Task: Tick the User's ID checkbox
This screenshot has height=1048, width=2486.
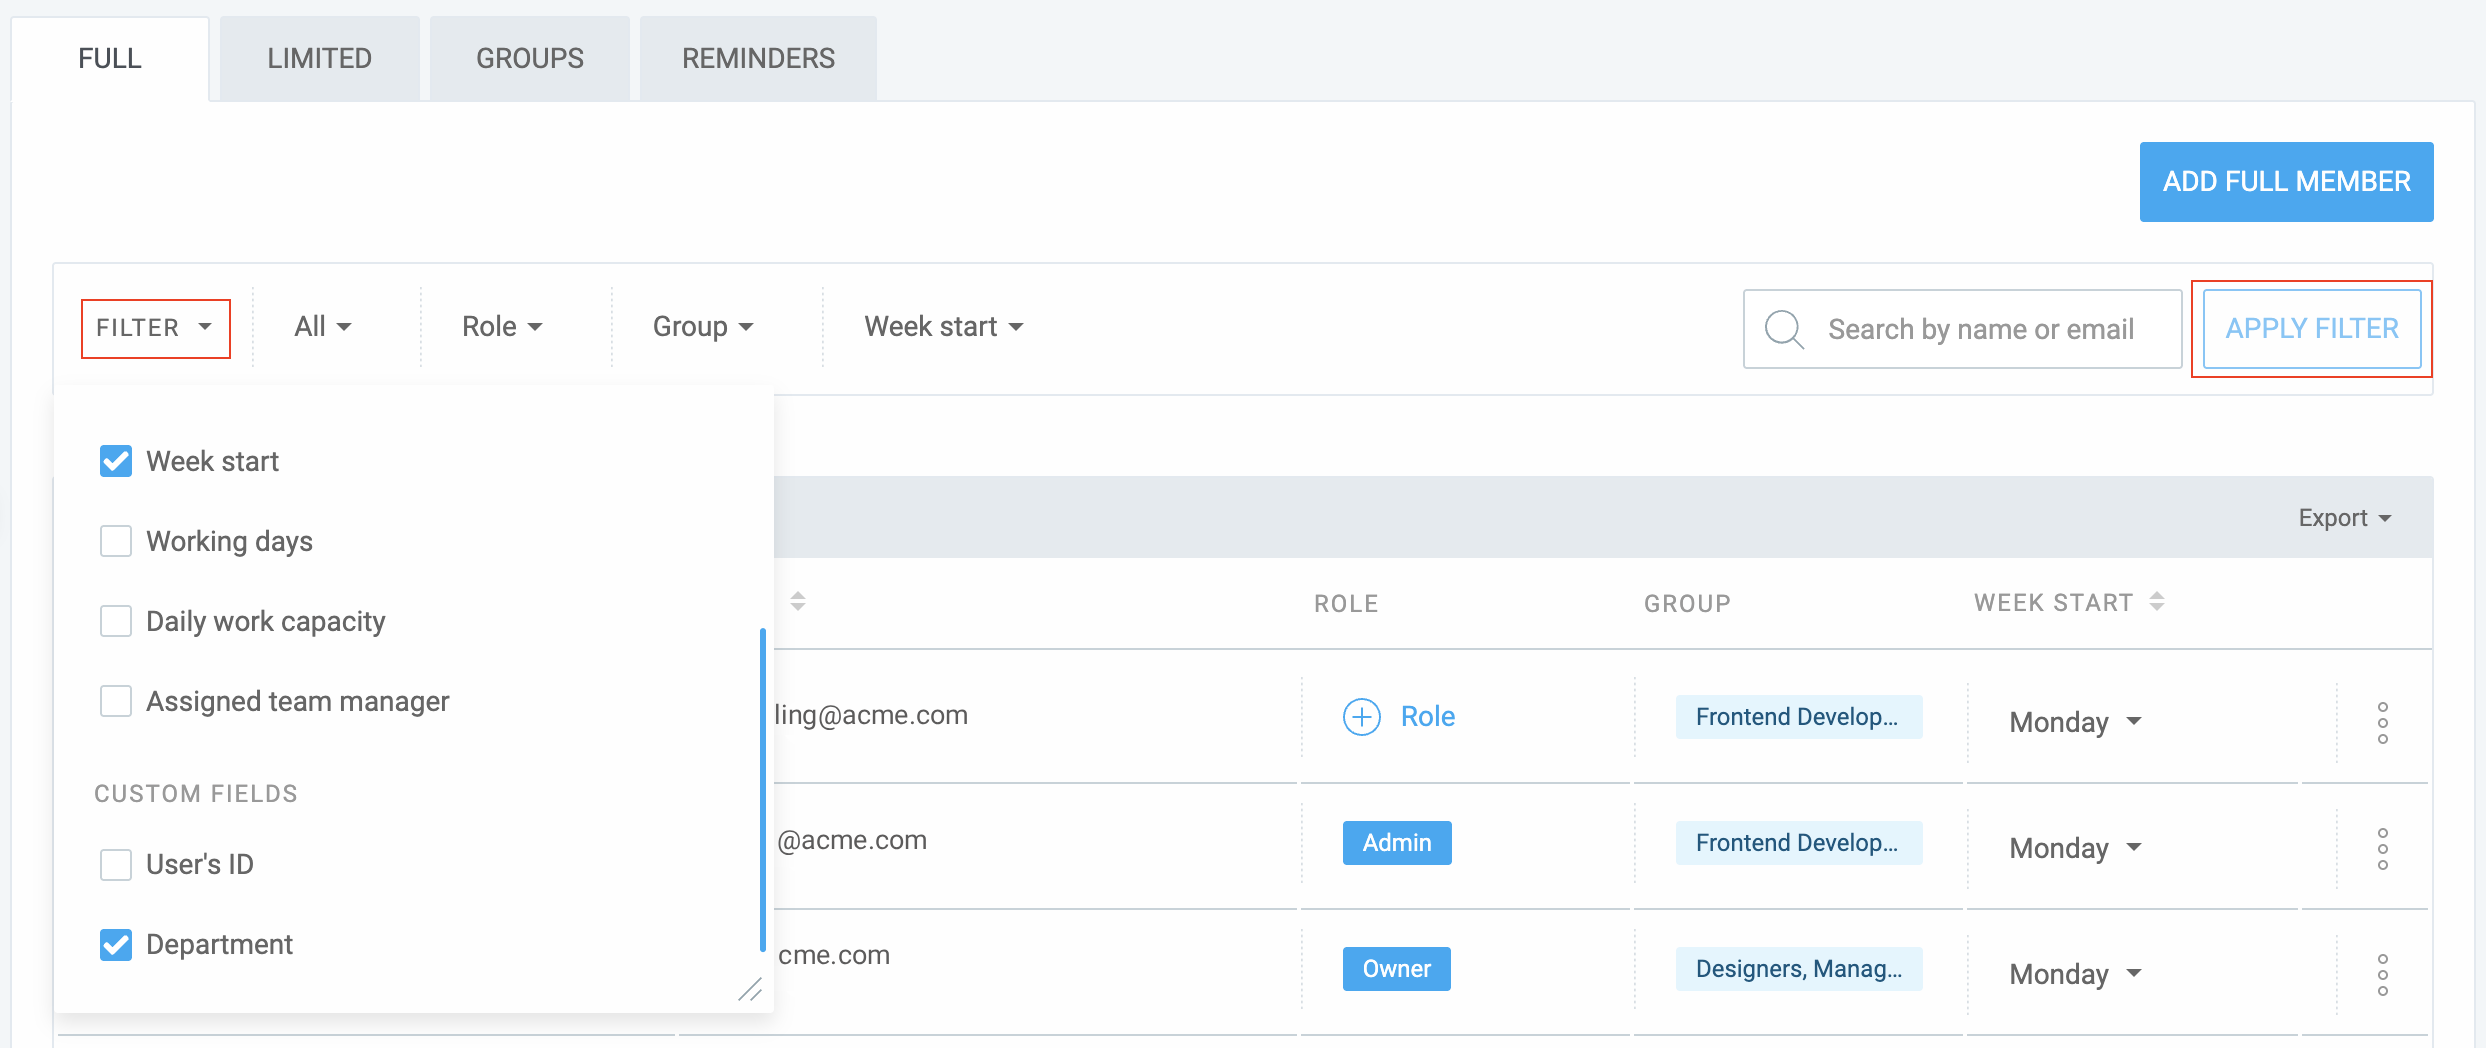Action: [116, 864]
